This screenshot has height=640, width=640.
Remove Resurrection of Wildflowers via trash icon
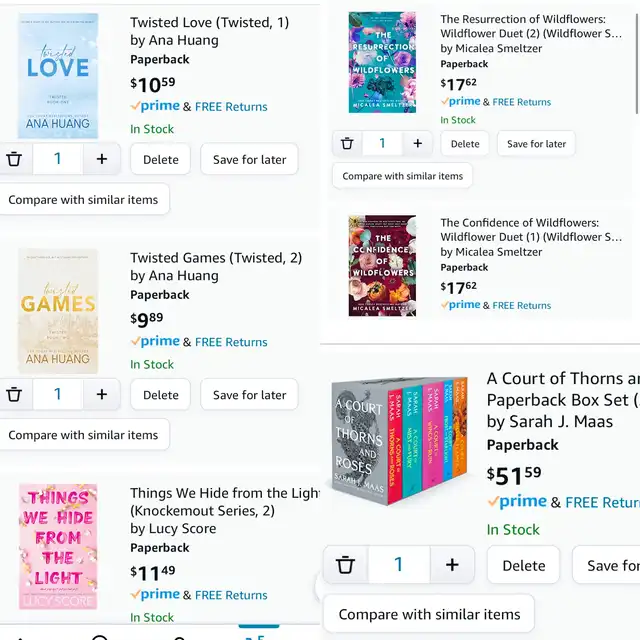pyautogui.click(x=347, y=143)
